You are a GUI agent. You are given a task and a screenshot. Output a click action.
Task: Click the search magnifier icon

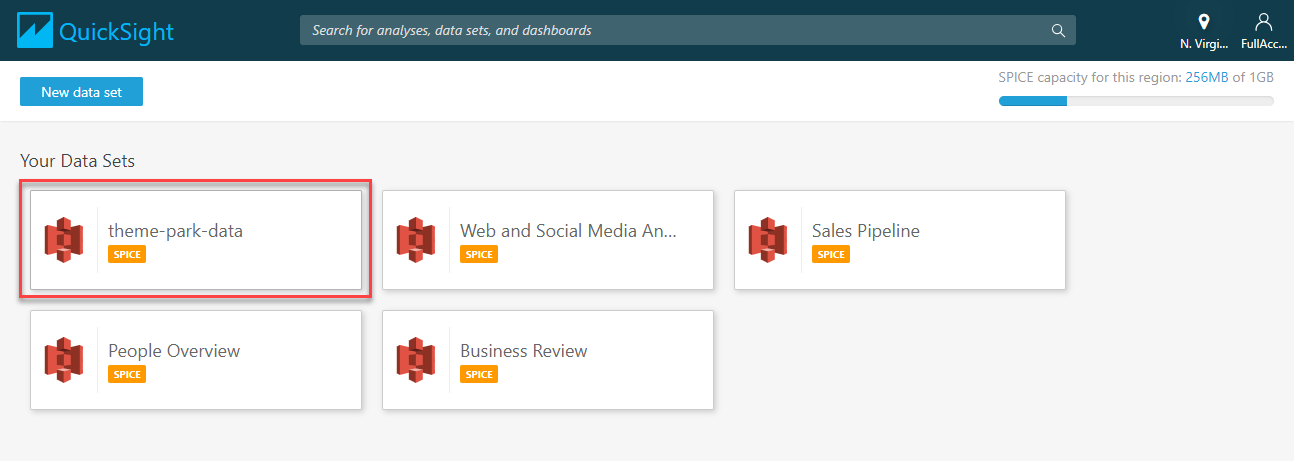pyautogui.click(x=1058, y=30)
